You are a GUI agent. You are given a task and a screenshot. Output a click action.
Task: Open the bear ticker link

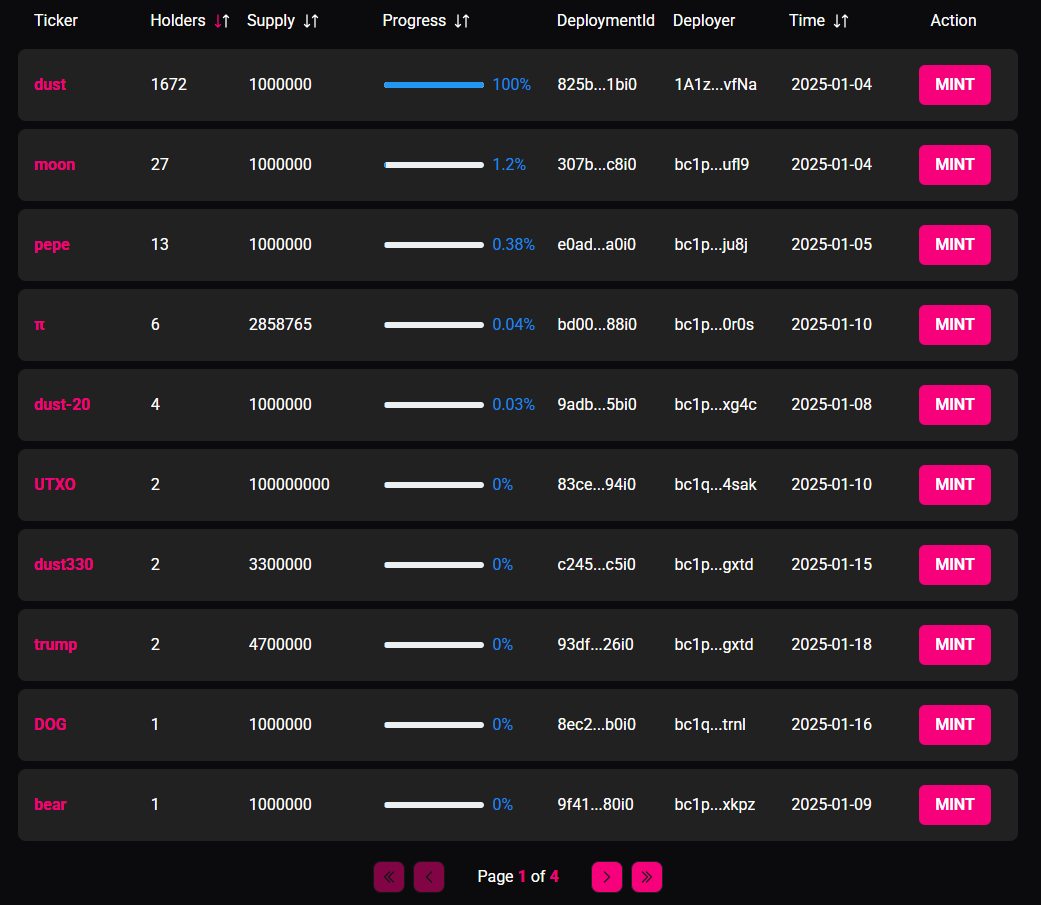(50, 805)
